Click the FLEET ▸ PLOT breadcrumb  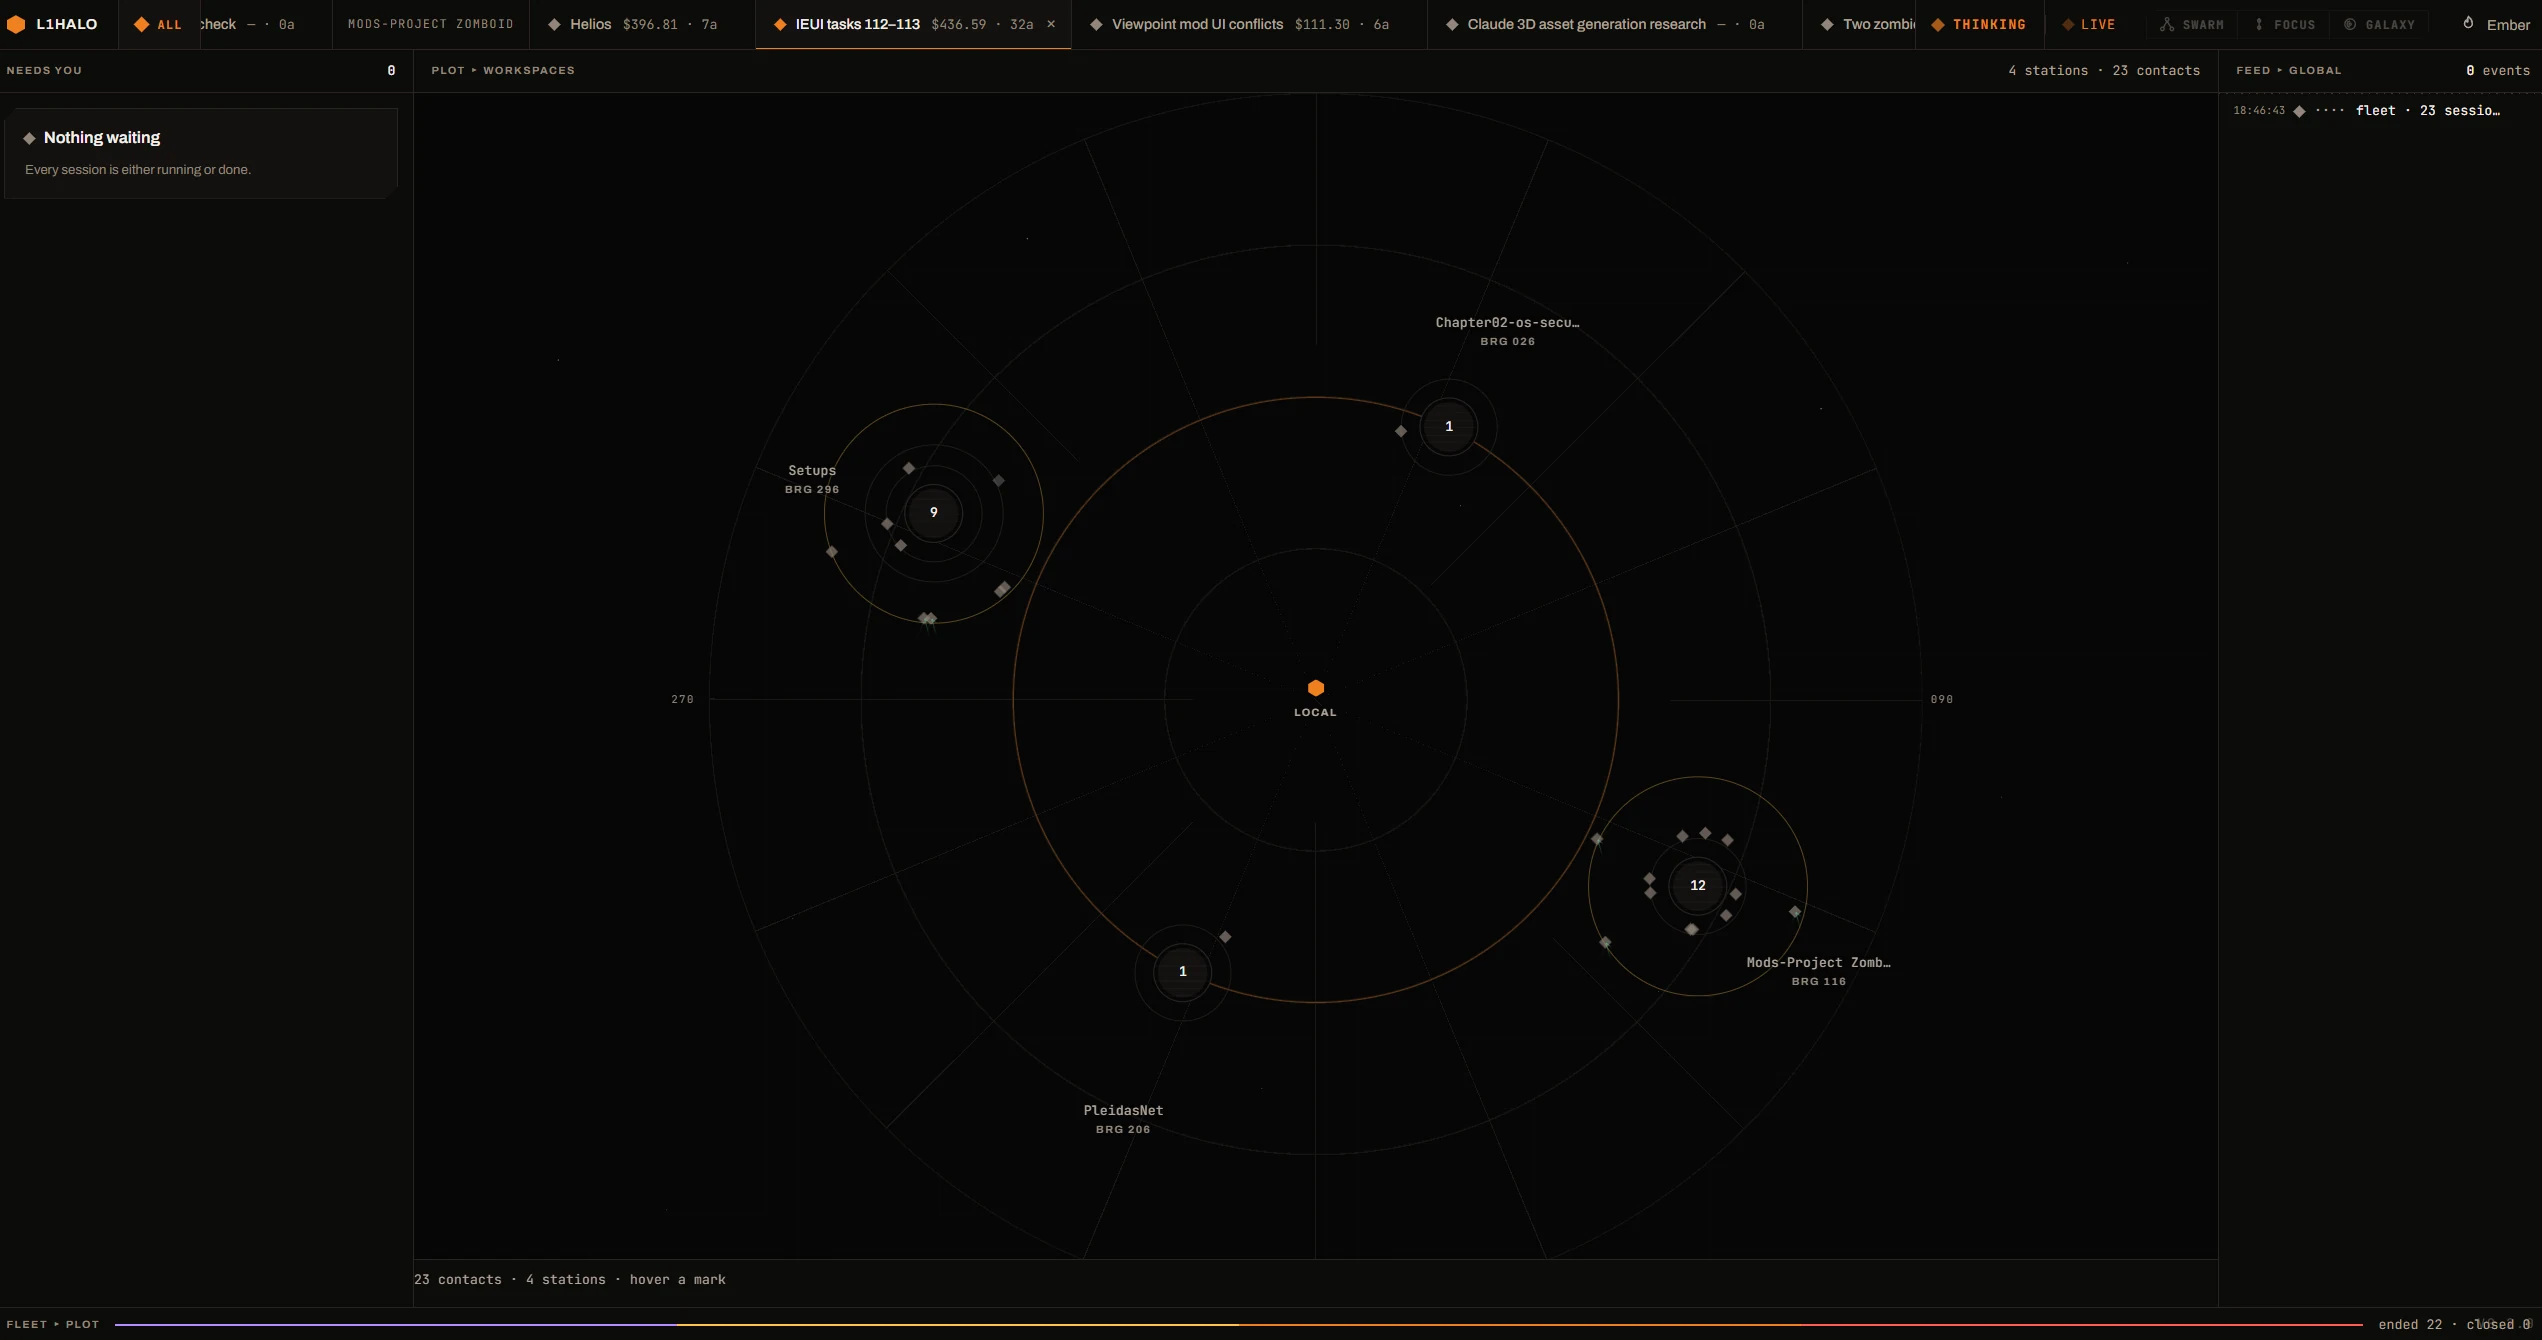[53, 1324]
